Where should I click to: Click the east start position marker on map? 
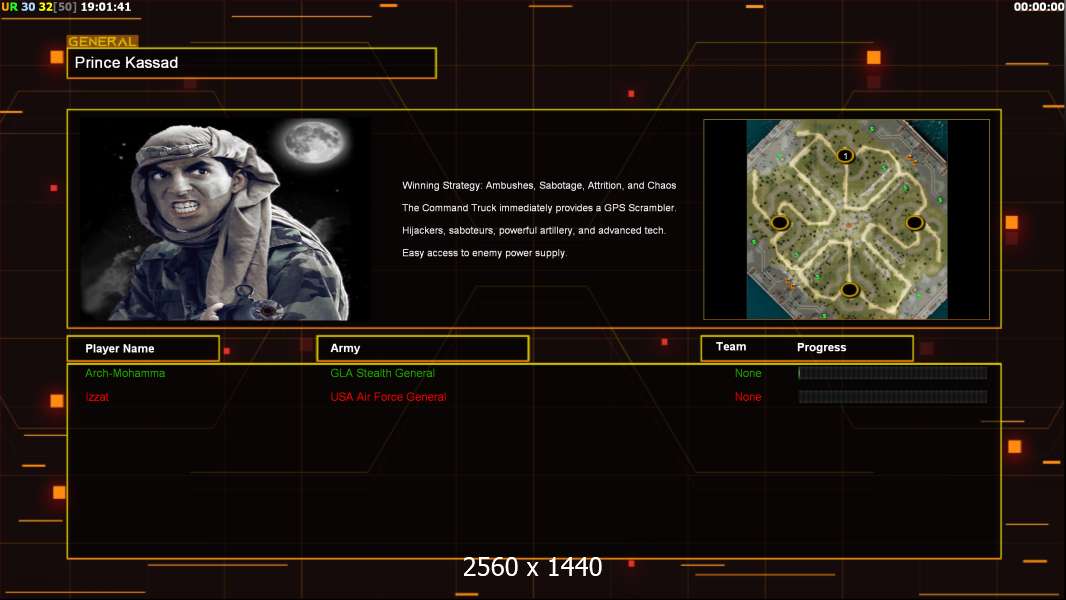tap(914, 222)
